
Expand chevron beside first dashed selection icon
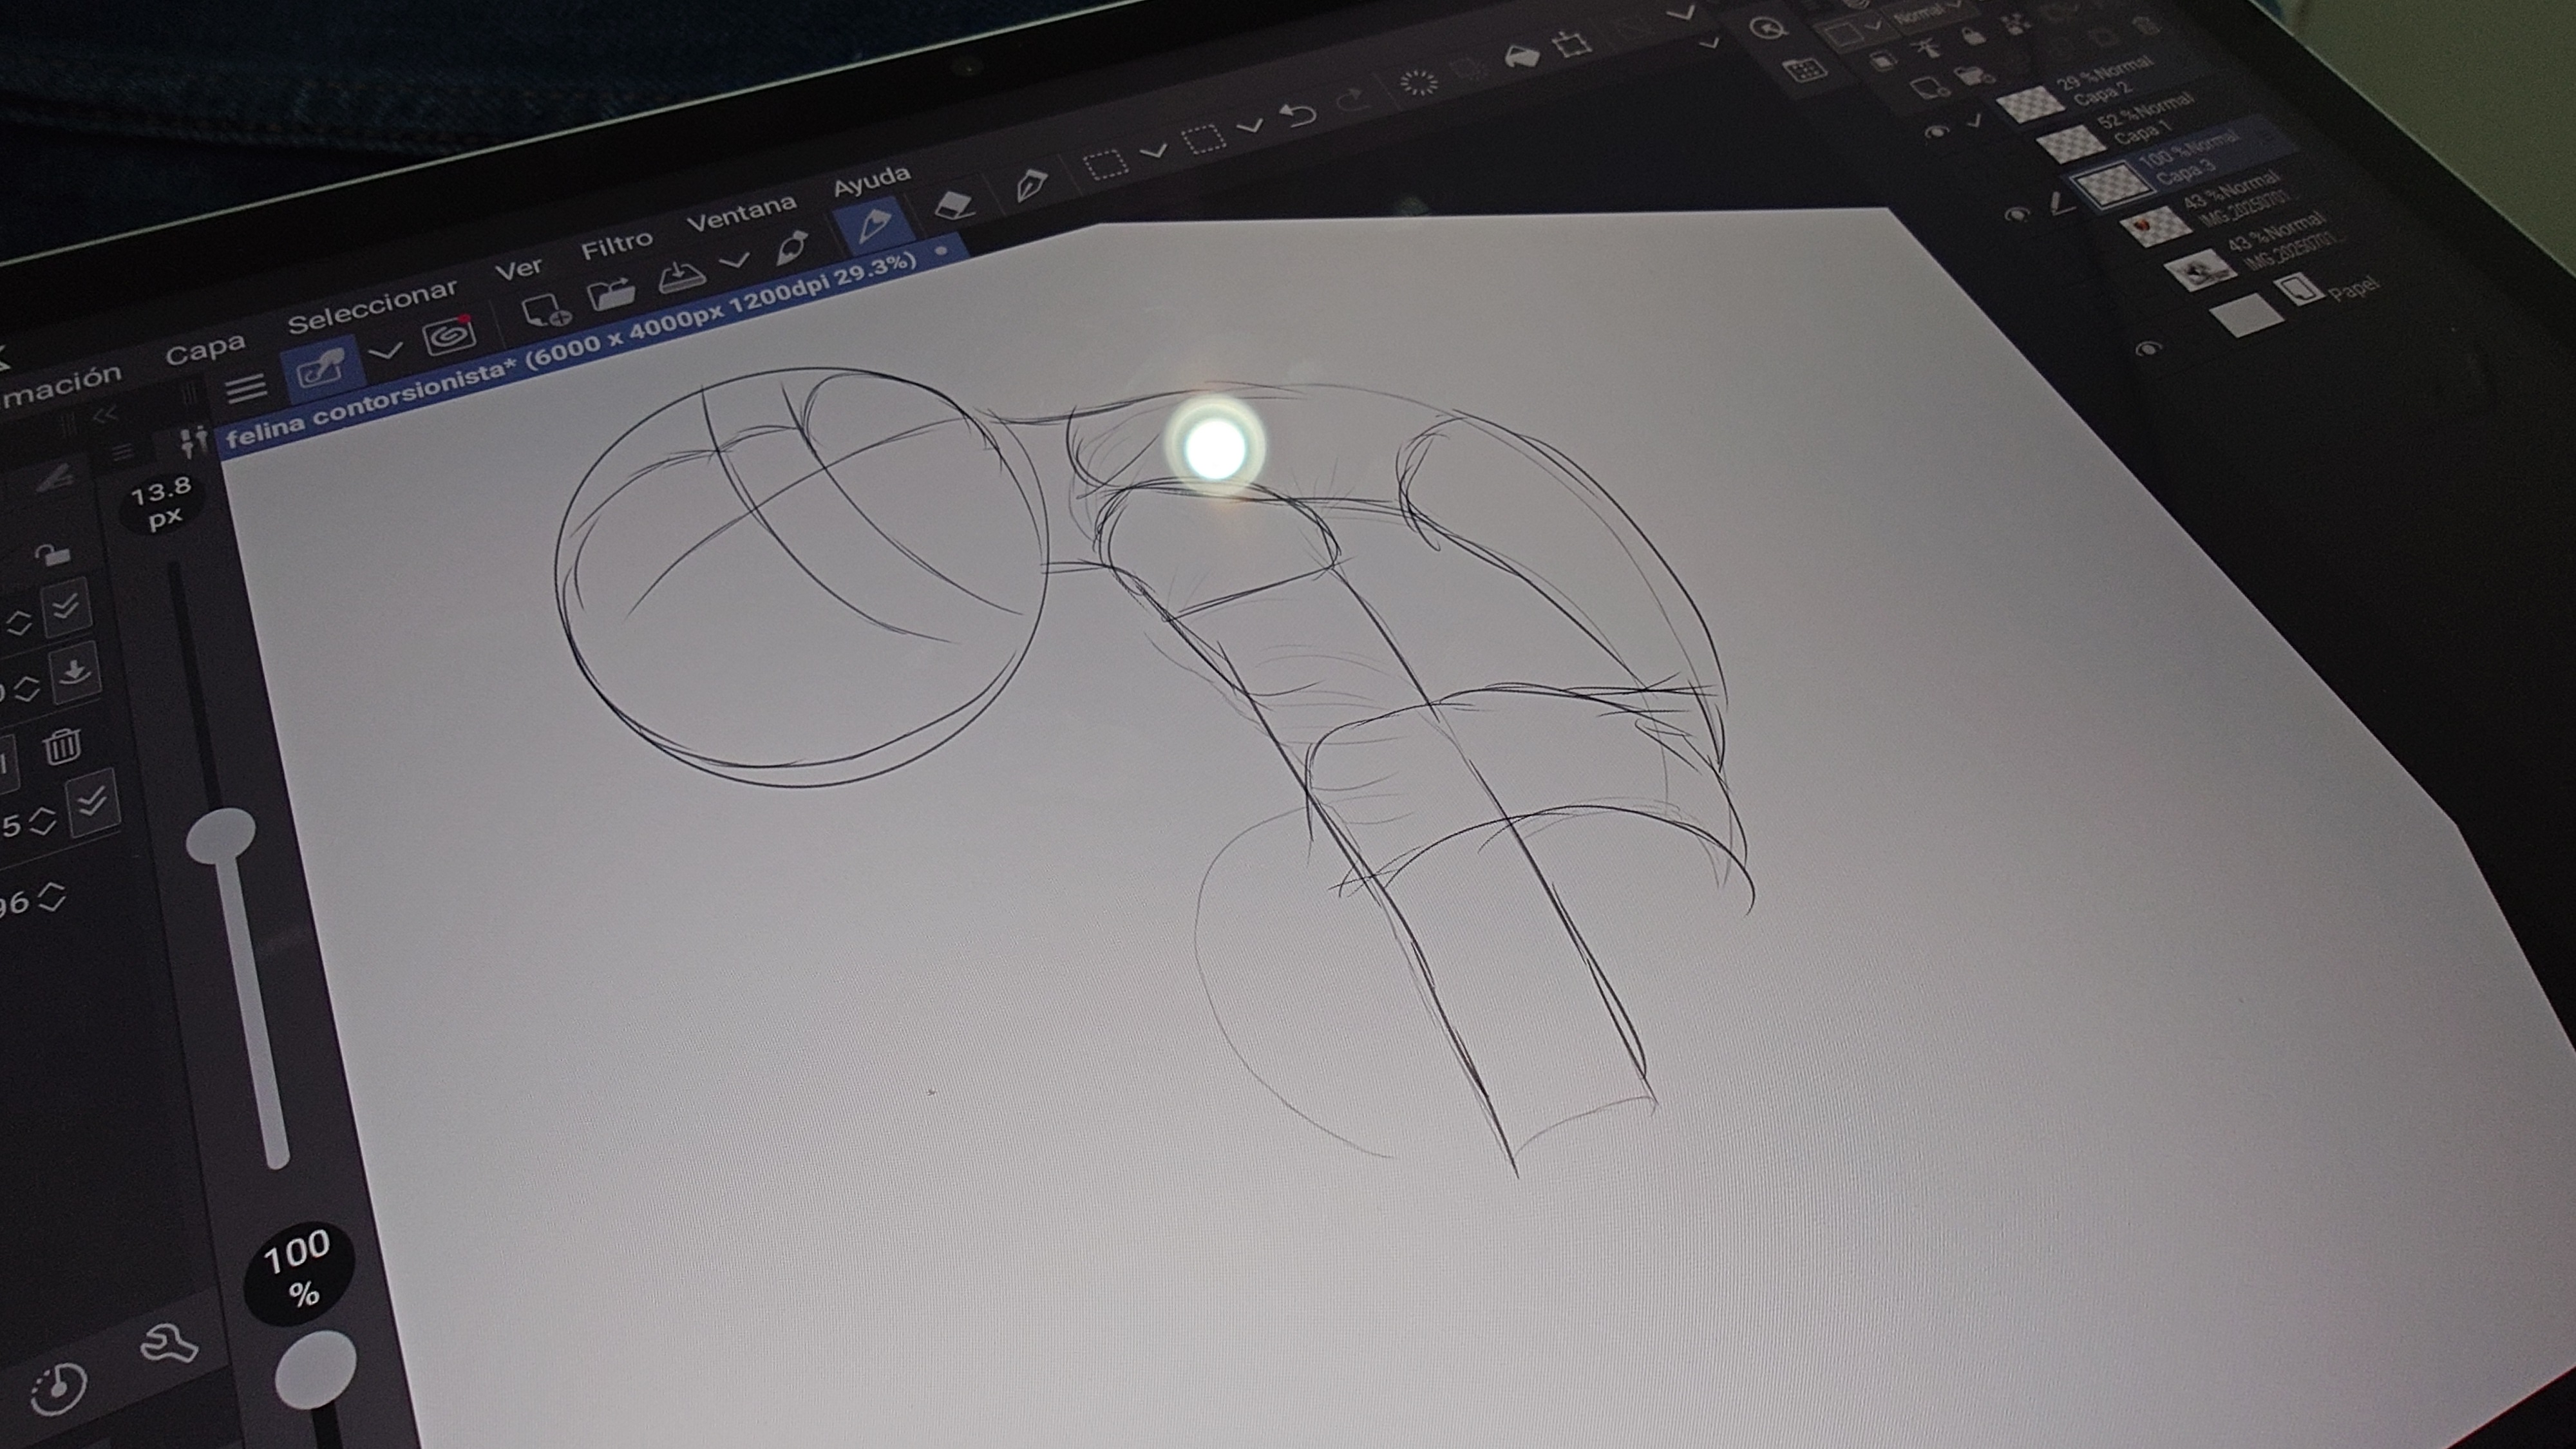pos(1154,151)
